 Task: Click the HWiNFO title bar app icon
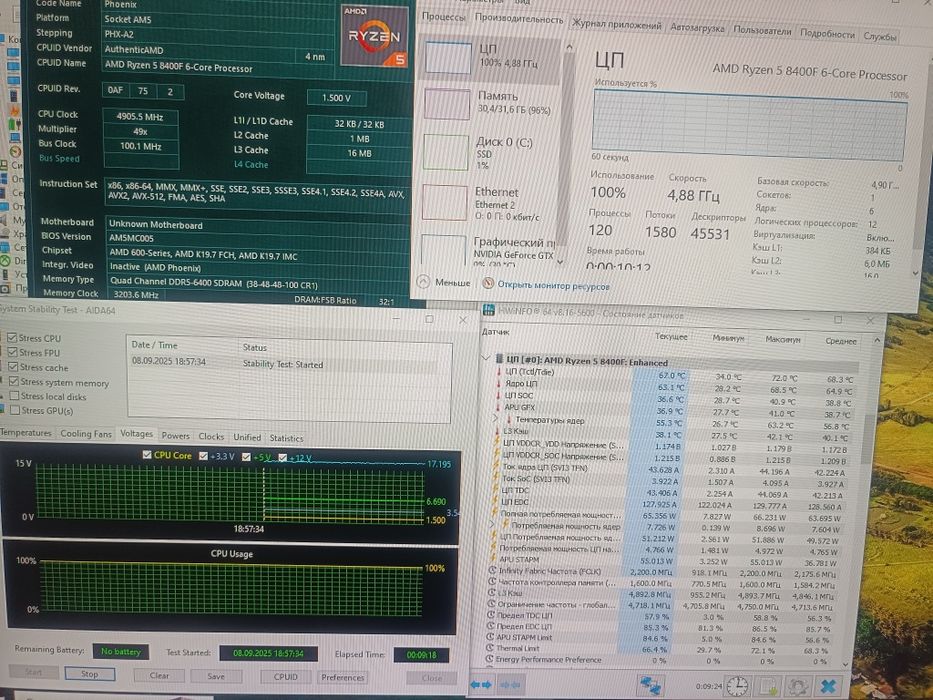489,310
